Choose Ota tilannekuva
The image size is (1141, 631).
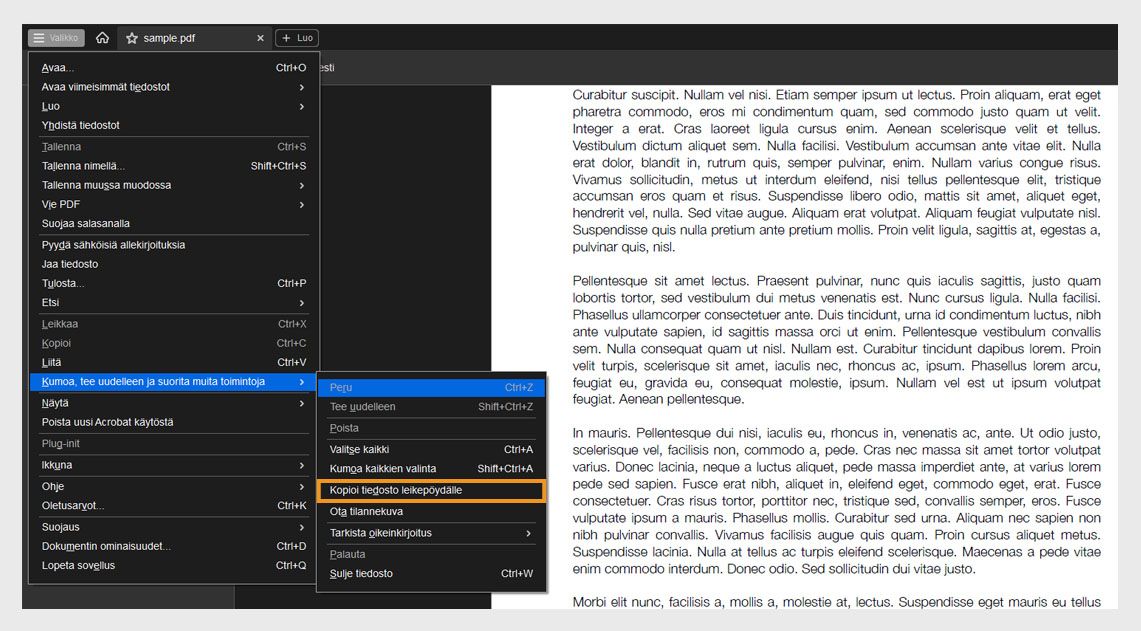pos(432,512)
